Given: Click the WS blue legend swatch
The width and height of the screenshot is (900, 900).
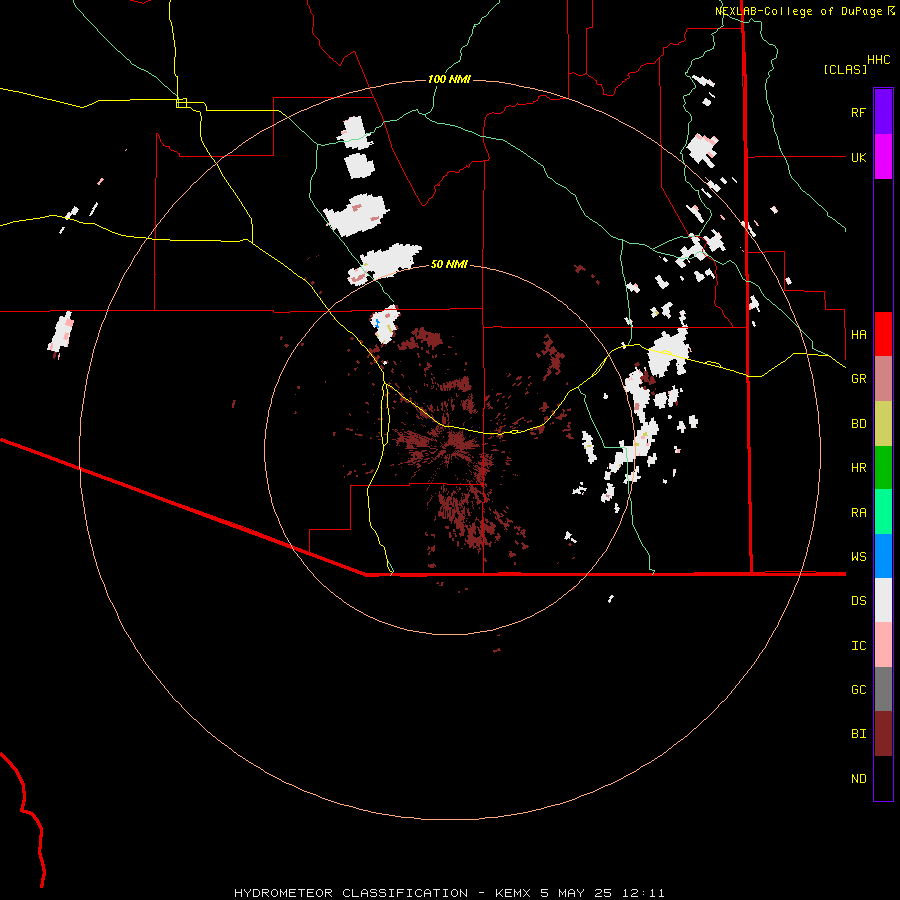Looking at the screenshot, I should click(883, 556).
